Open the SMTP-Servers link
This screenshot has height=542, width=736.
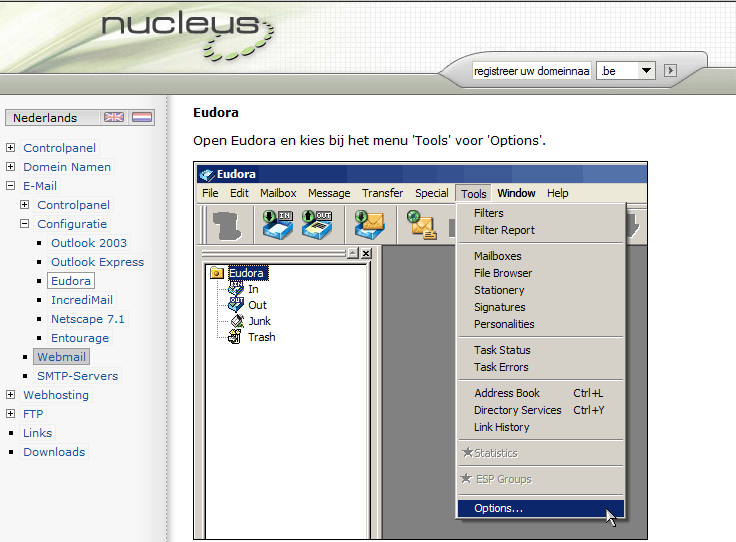77,376
